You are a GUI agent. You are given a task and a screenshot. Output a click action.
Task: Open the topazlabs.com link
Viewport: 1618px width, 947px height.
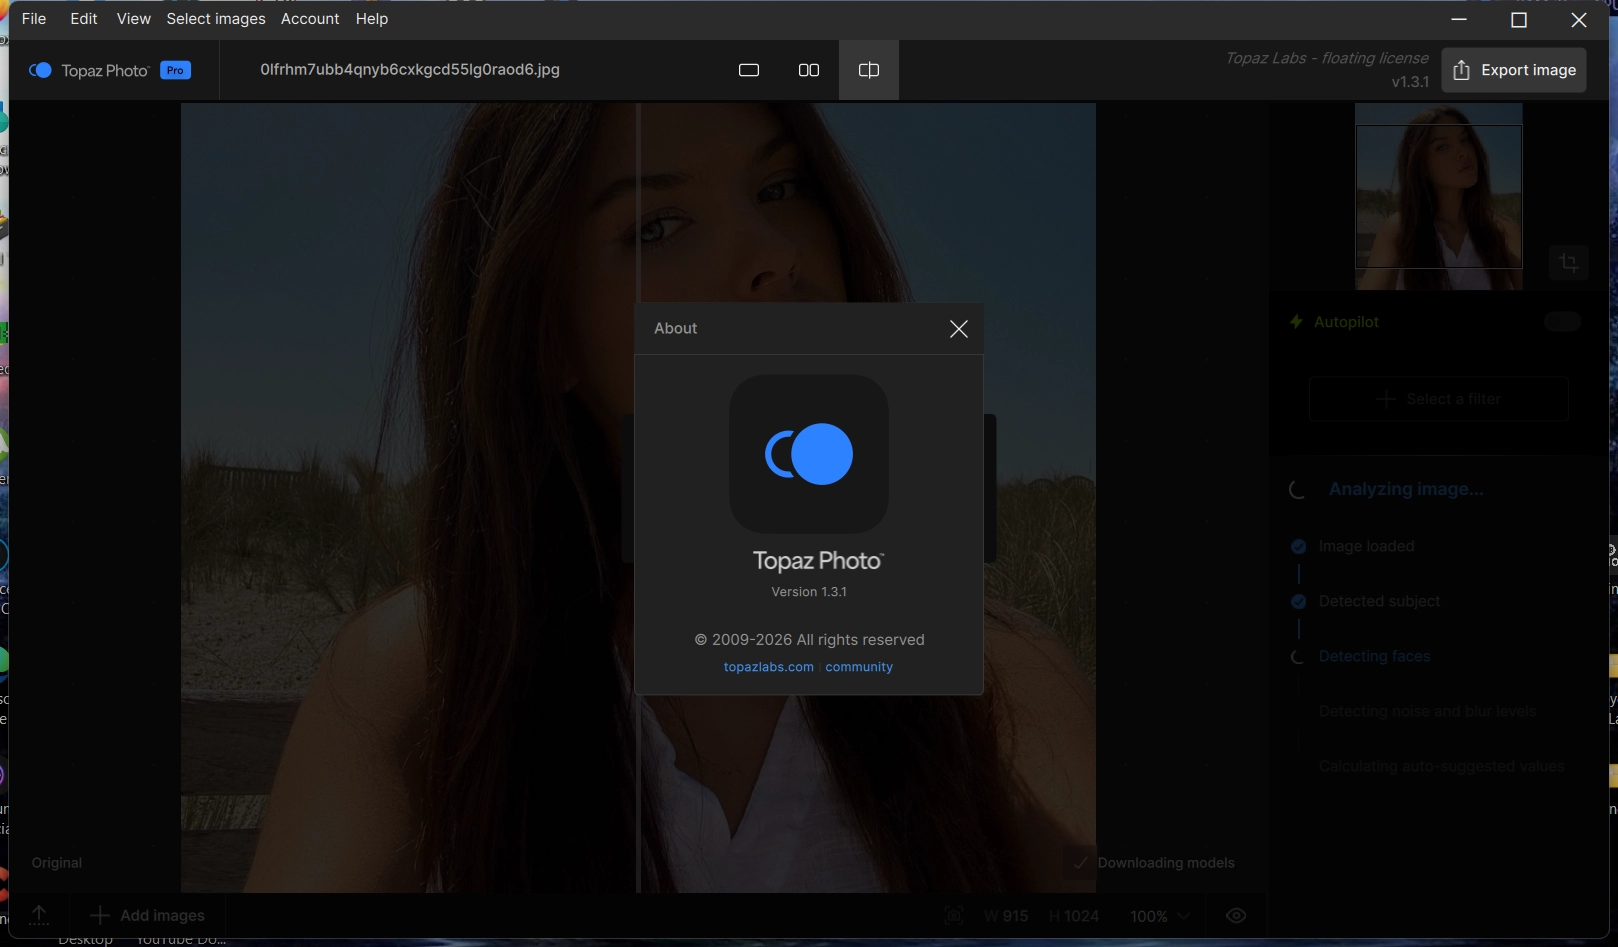point(768,667)
